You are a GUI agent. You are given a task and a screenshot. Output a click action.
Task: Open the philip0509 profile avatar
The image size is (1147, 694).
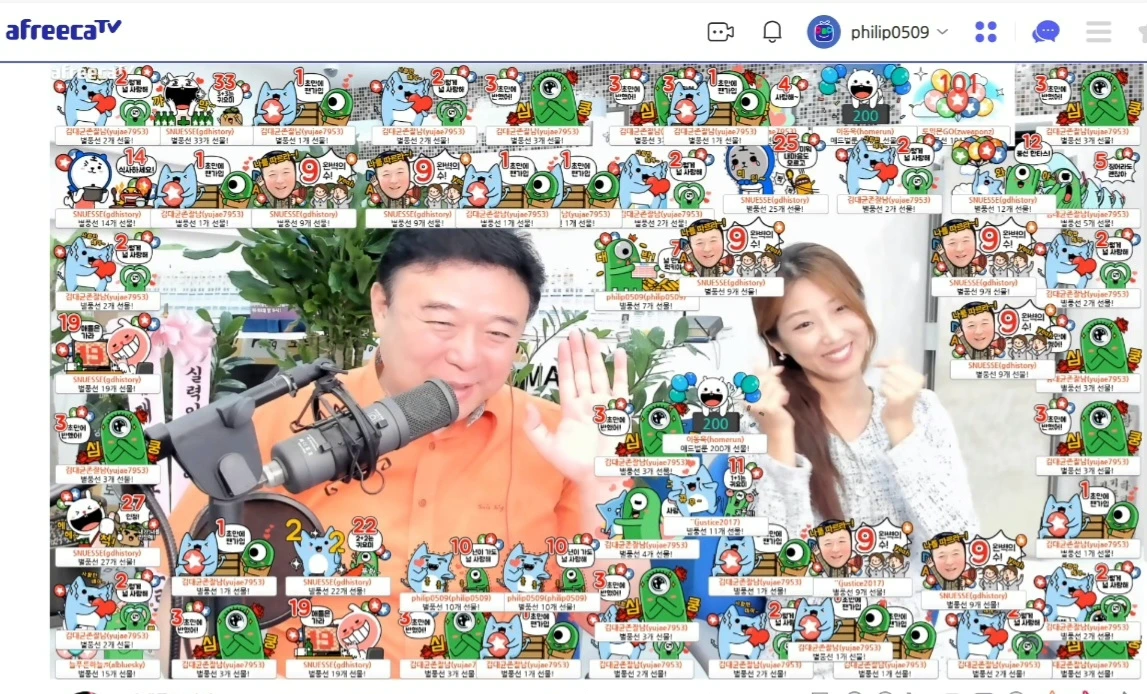click(x=824, y=32)
